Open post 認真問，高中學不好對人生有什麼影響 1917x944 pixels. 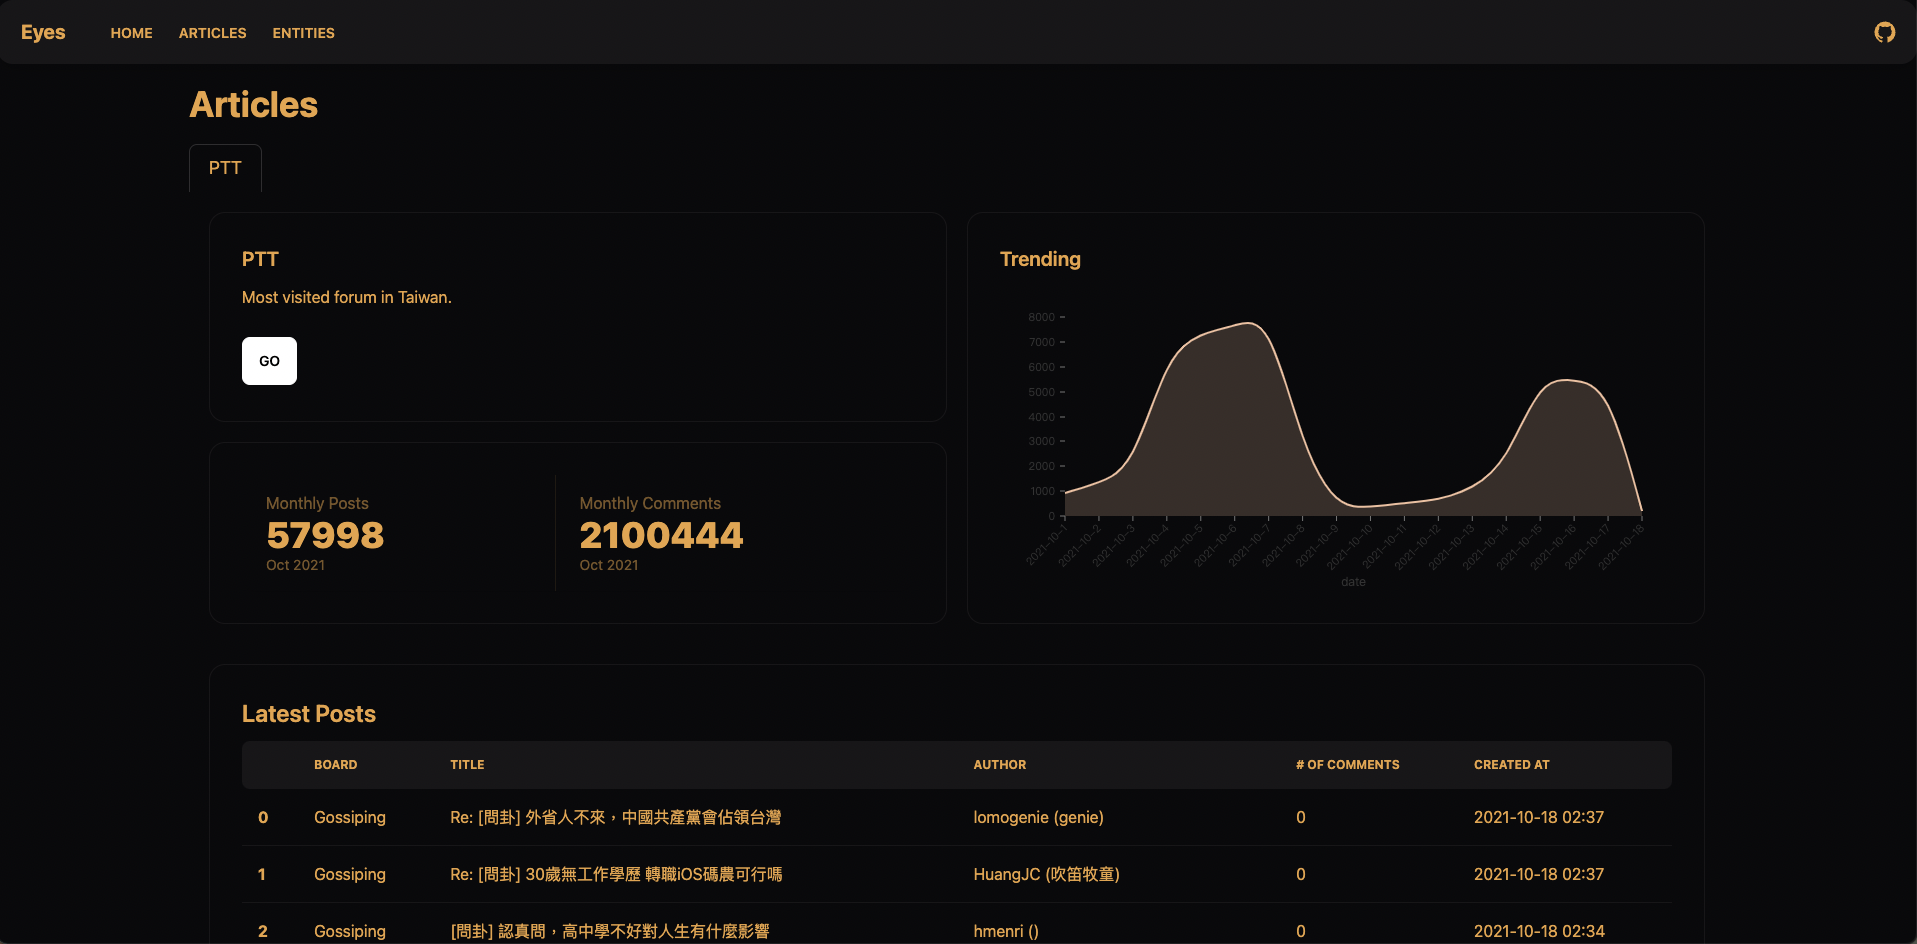pyautogui.click(x=610, y=931)
